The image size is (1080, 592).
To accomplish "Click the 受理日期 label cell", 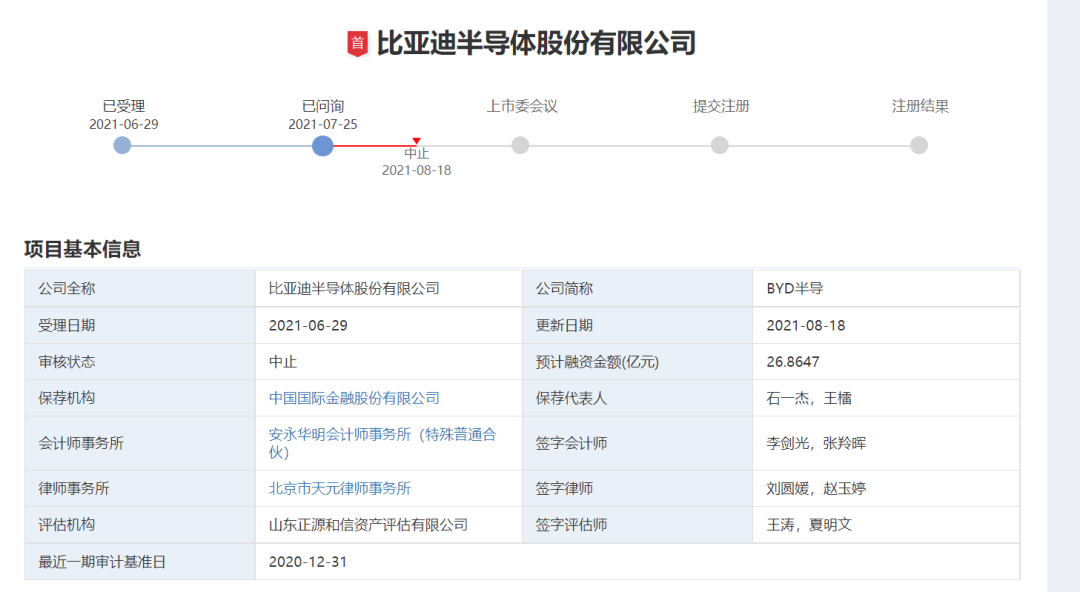I will point(140,325).
